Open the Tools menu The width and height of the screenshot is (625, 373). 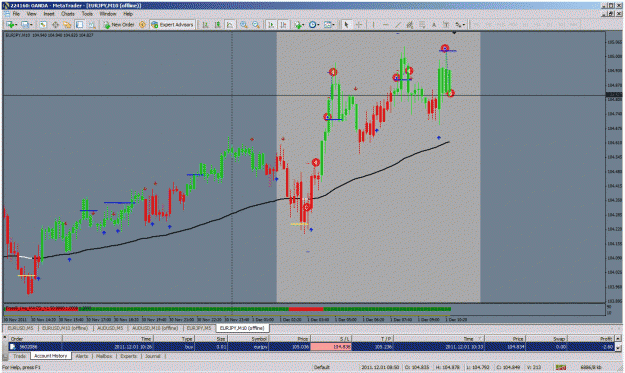(x=87, y=14)
